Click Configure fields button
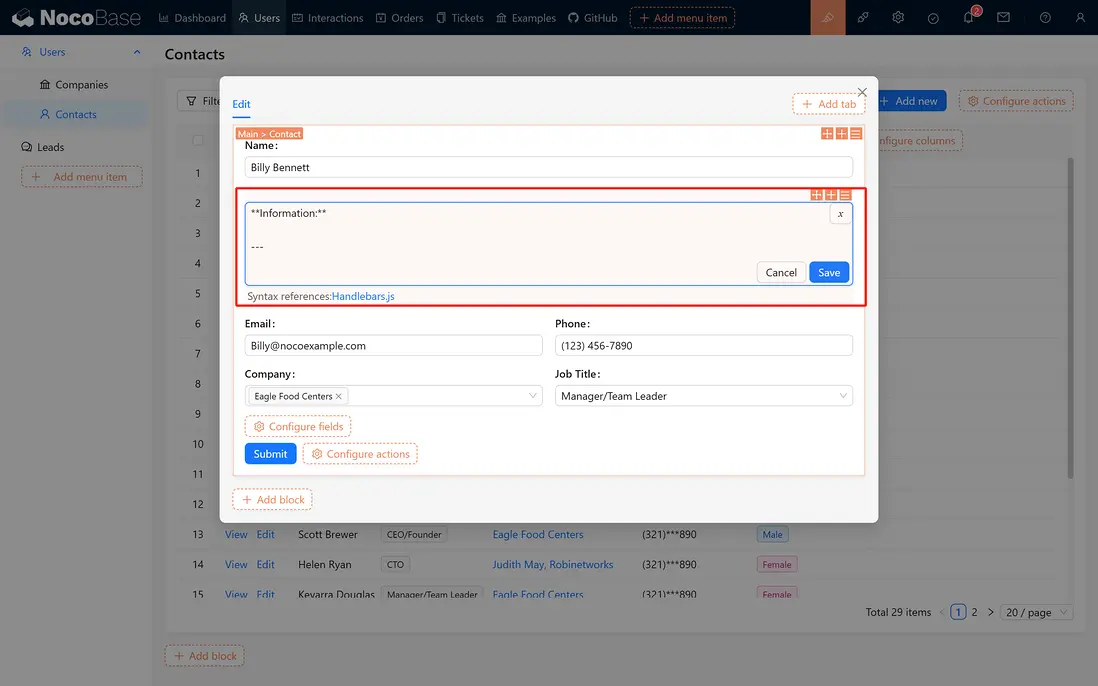 298,426
